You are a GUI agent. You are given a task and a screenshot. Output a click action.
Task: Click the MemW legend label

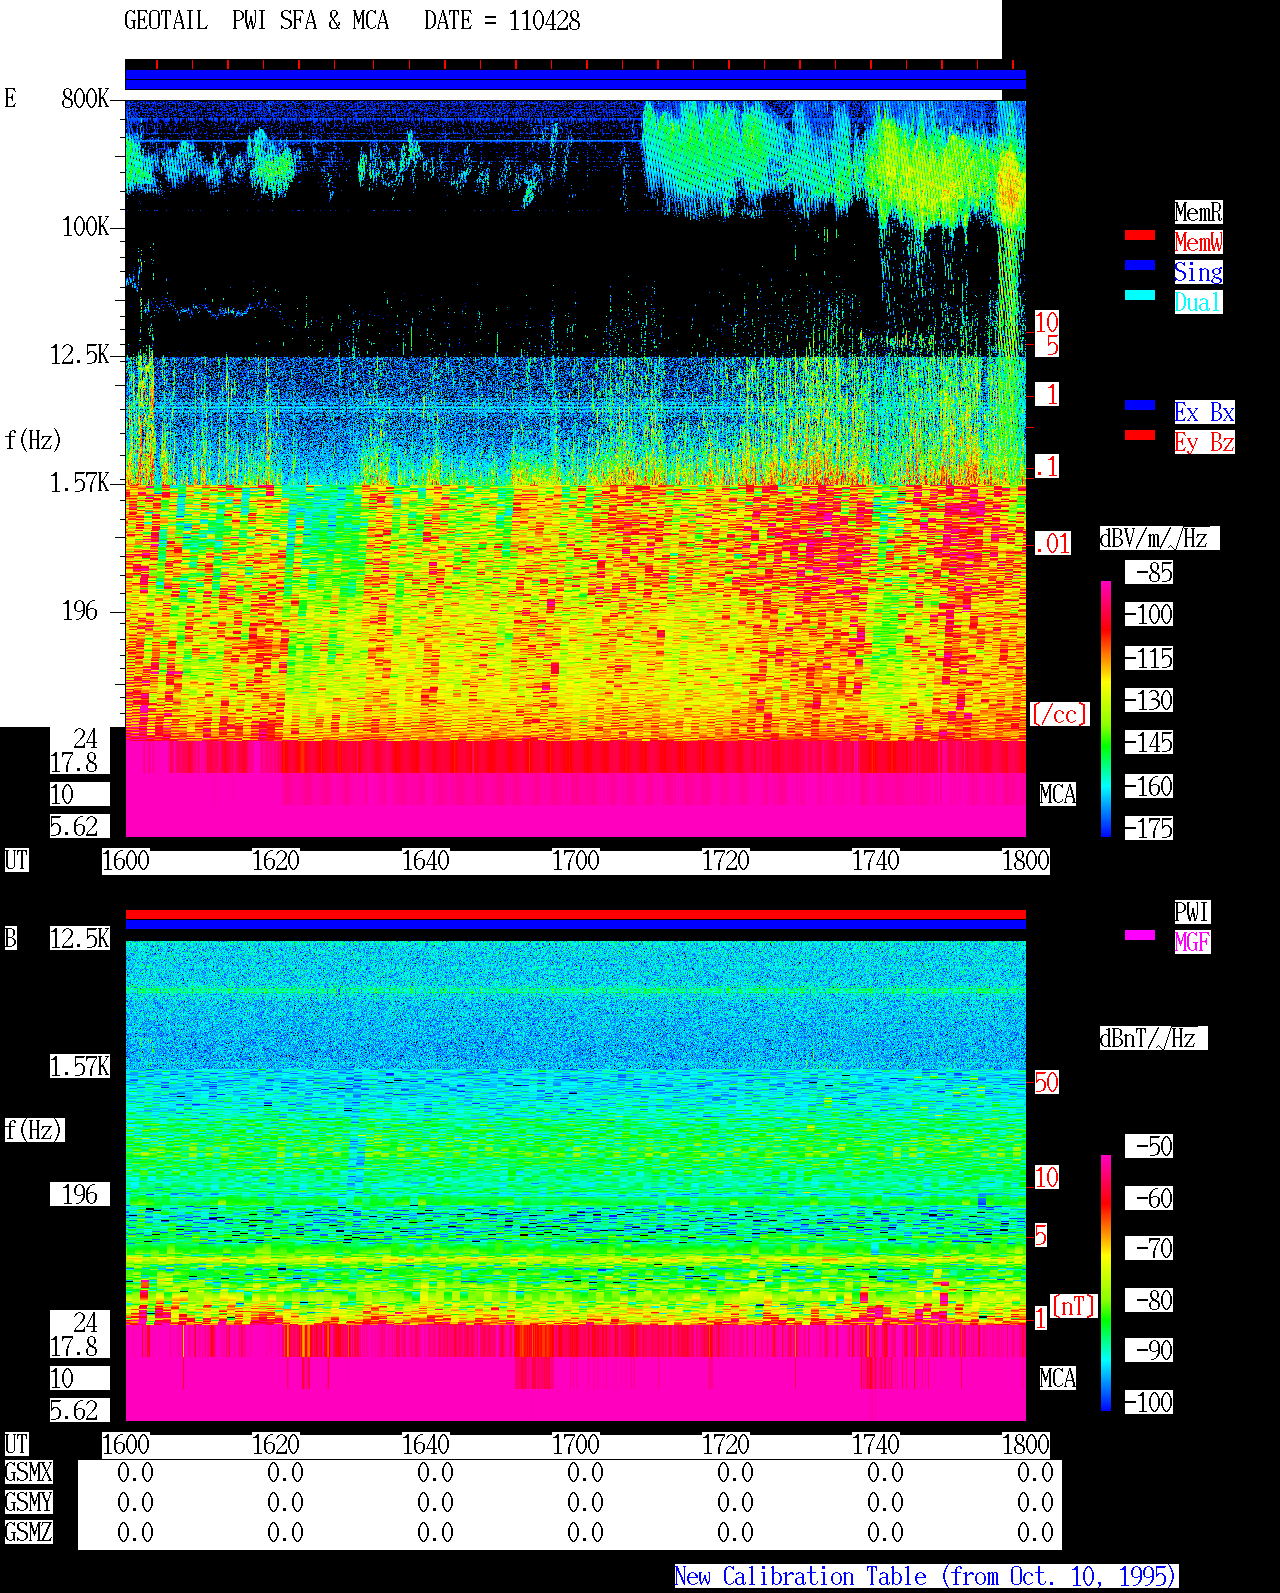[x=1198, y=242]
